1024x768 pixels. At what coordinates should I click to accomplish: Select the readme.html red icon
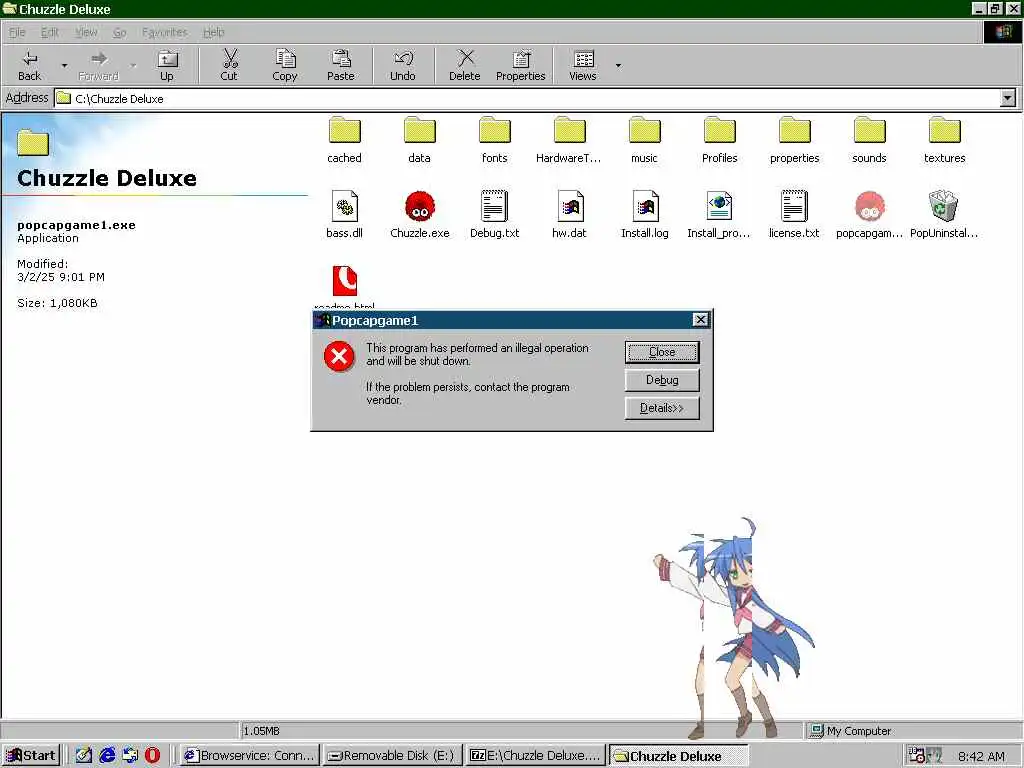345,281
